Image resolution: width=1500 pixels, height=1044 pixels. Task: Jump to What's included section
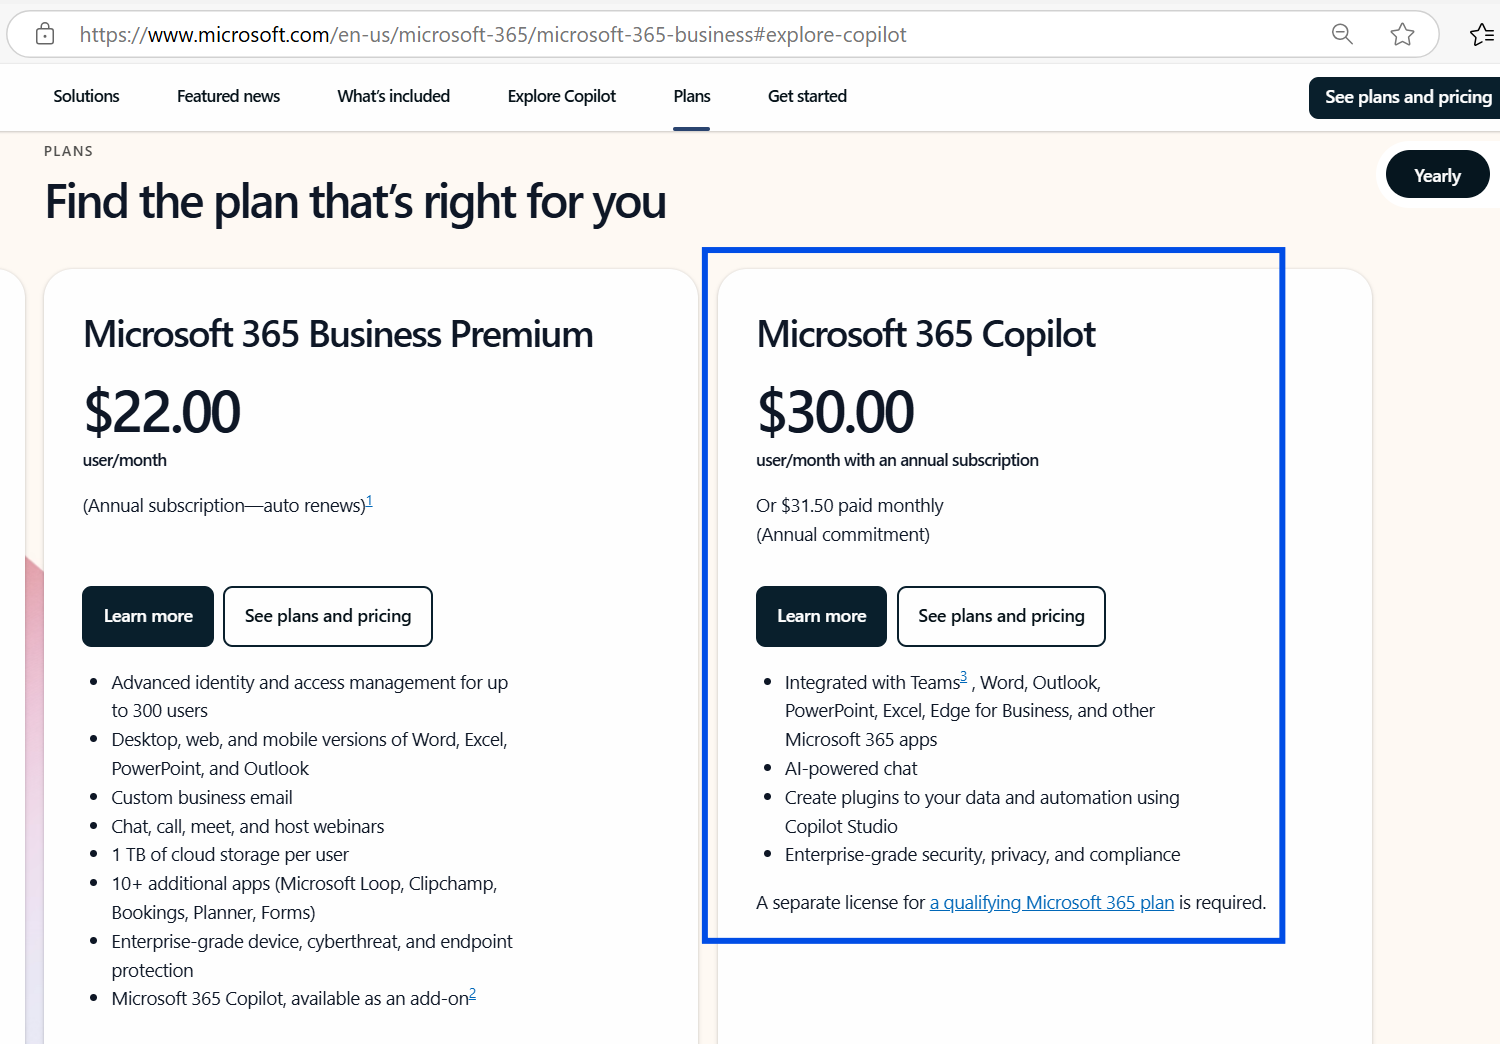(393, 96)
